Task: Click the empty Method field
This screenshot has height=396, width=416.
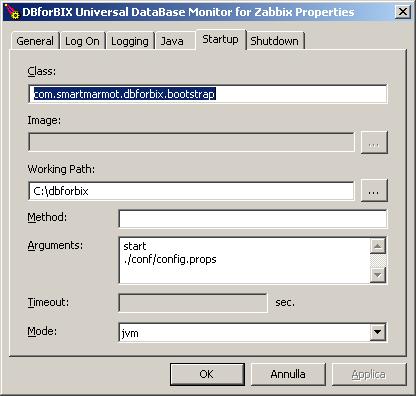Action: click(x=253, y=219)
